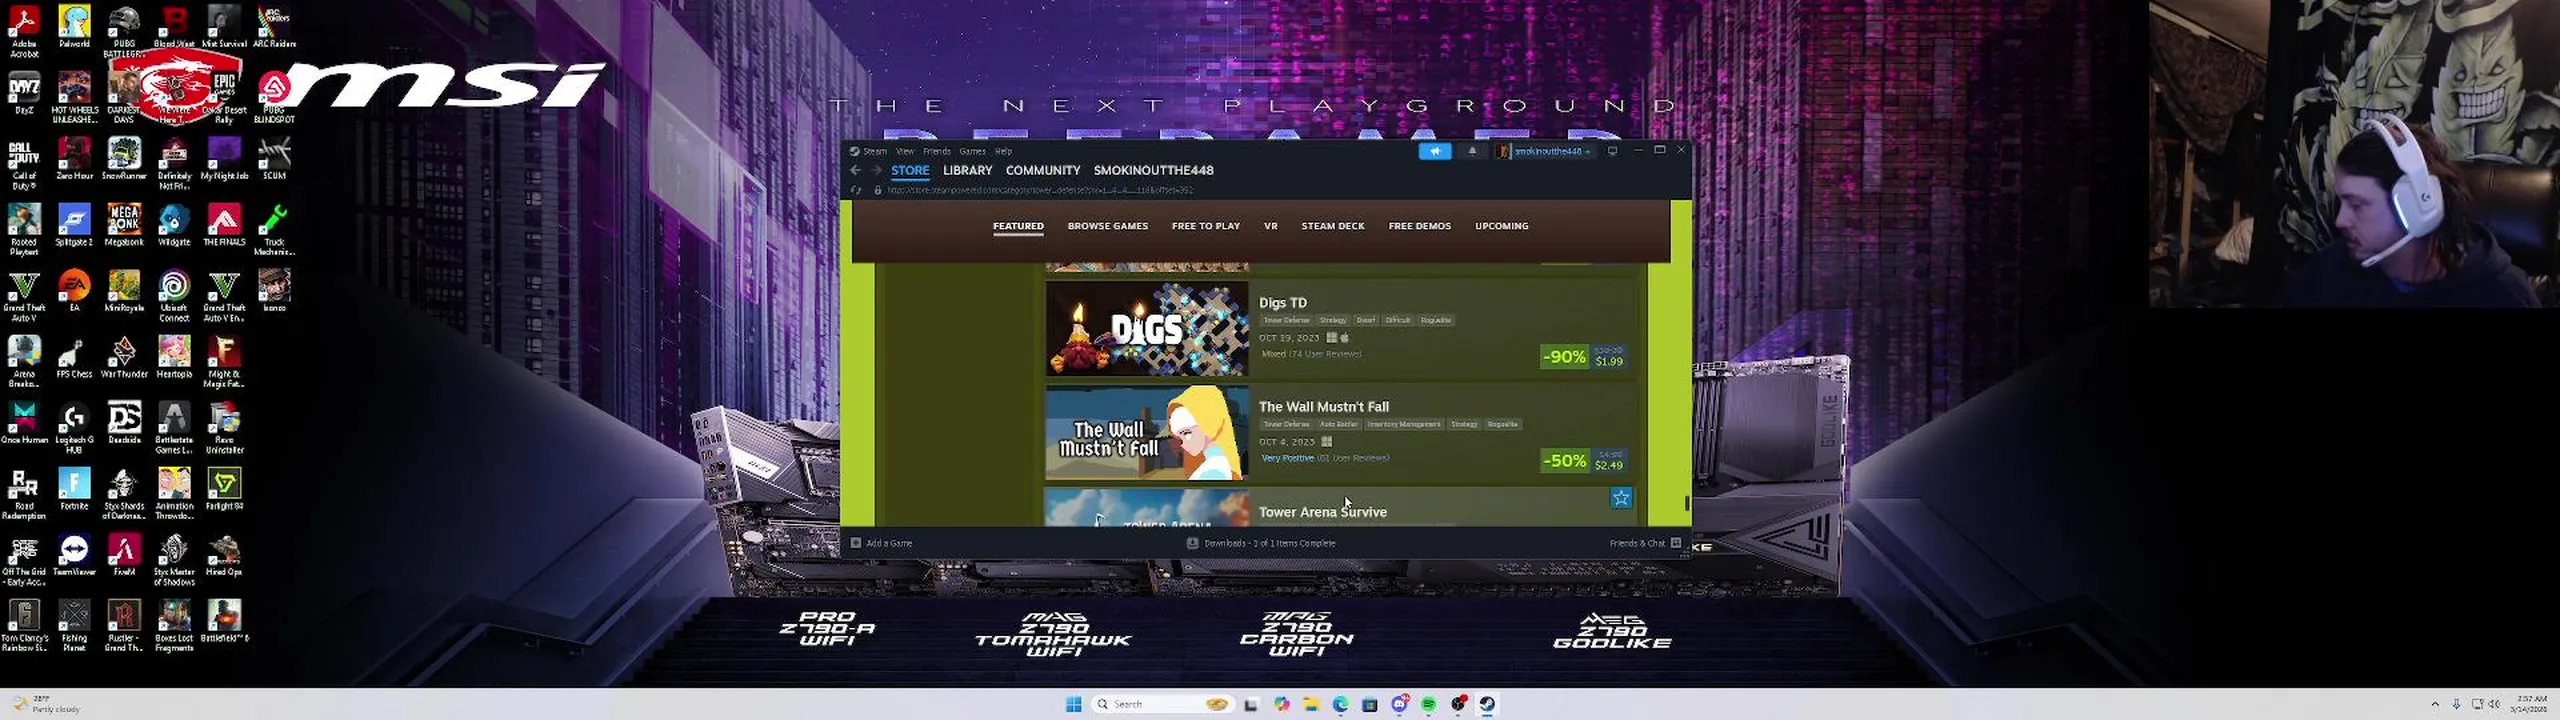
Task: Select the FEATURED store tab
Action: pos(1018,226)
